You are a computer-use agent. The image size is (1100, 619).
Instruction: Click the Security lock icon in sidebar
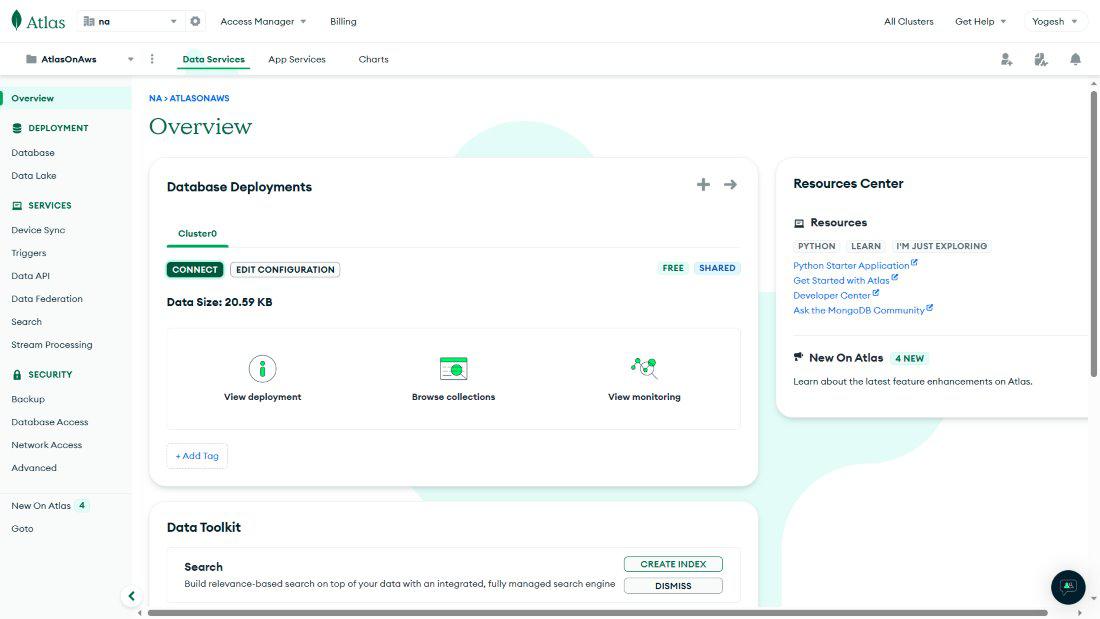(x=17, y=375)
